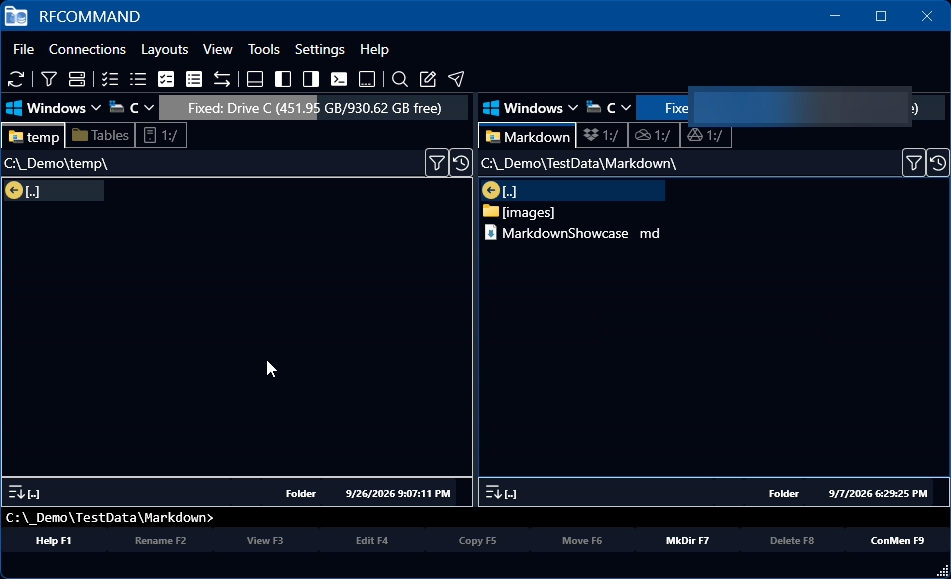The height and width of the screenshot is (579, 951).
Task: Switch to the Dropbox 1:/ tab
Action: click(x=601, y=135)
